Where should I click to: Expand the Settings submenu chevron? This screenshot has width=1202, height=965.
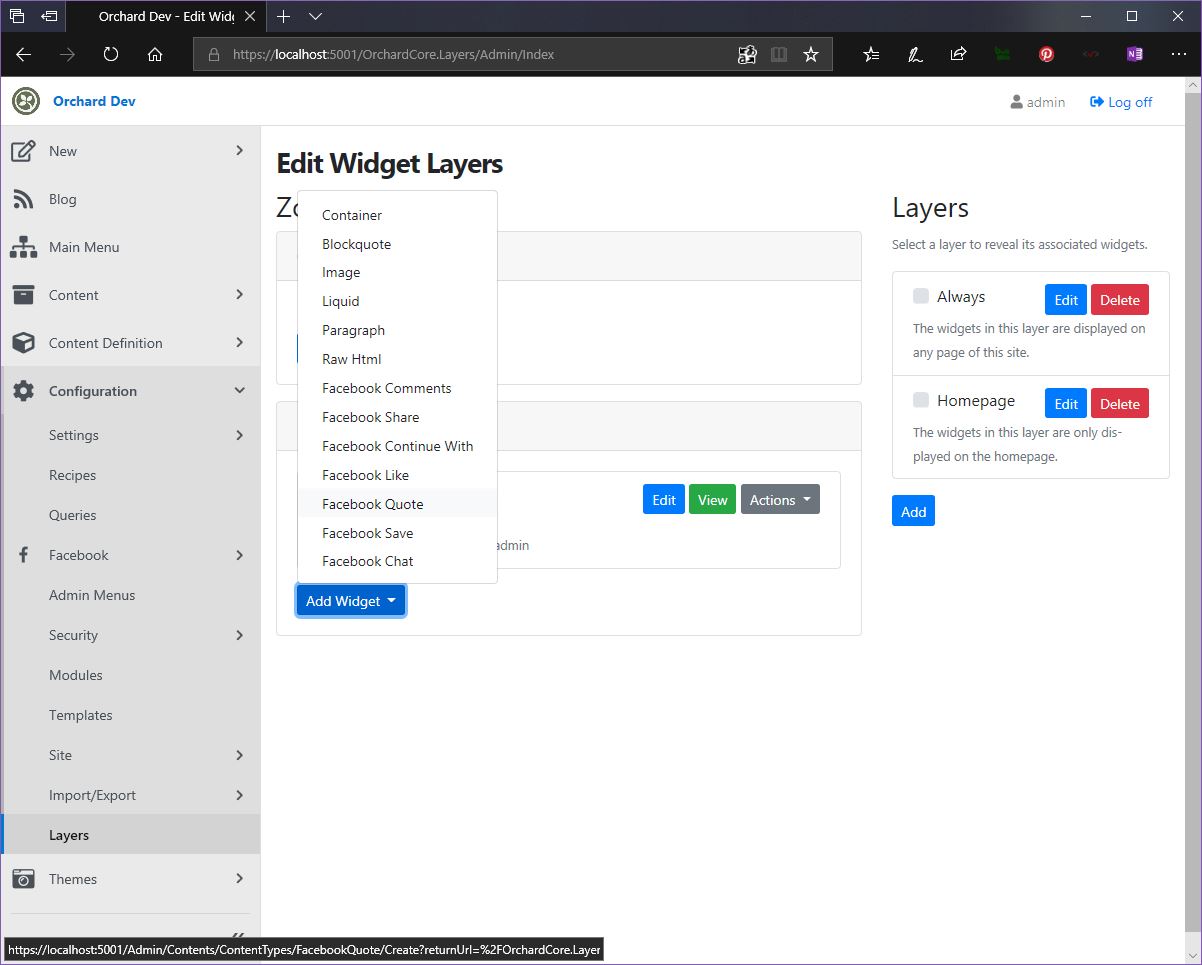point(239,435)
